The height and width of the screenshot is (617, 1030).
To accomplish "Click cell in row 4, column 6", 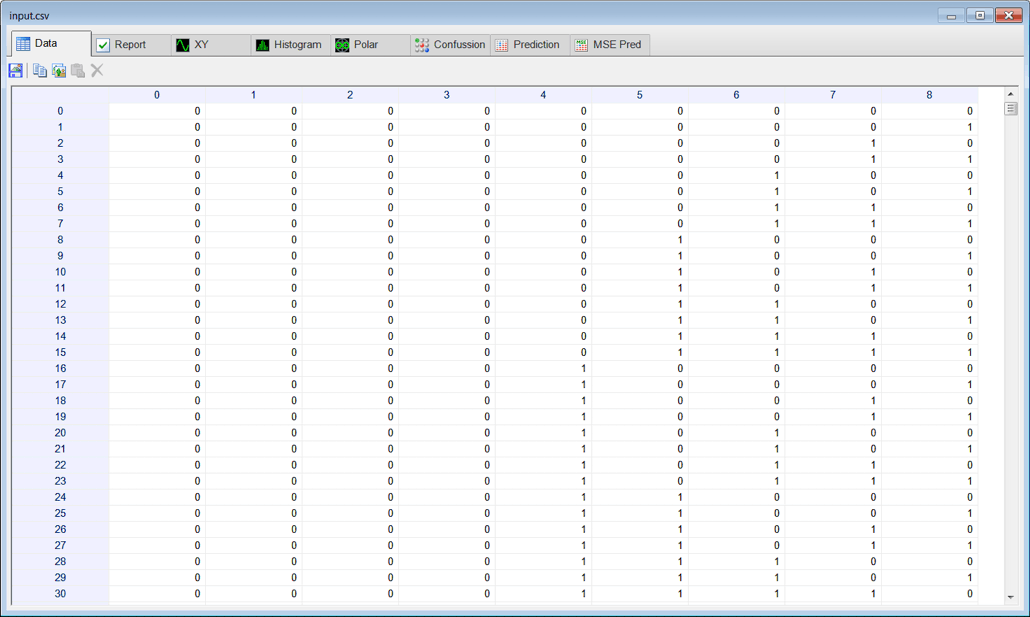I will 736,175.
